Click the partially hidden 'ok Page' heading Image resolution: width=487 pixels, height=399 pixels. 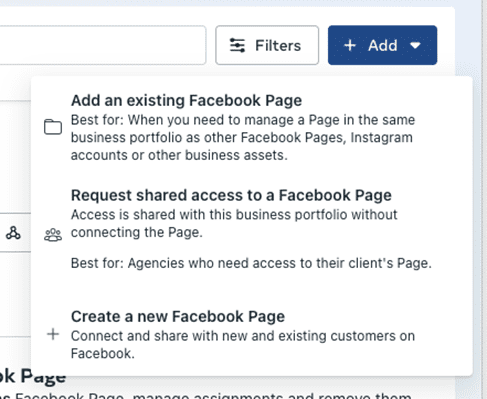[x=33, y=377]
